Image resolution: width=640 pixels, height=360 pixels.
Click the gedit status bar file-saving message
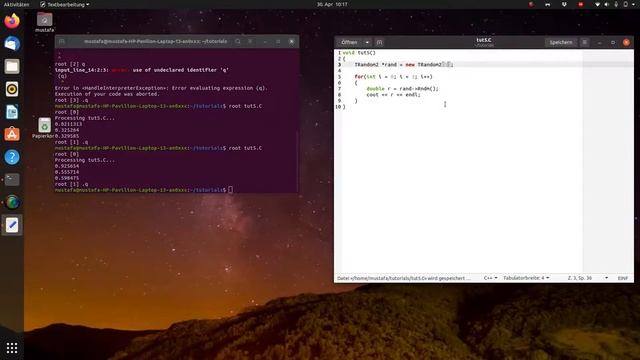[x=403, y=278]
